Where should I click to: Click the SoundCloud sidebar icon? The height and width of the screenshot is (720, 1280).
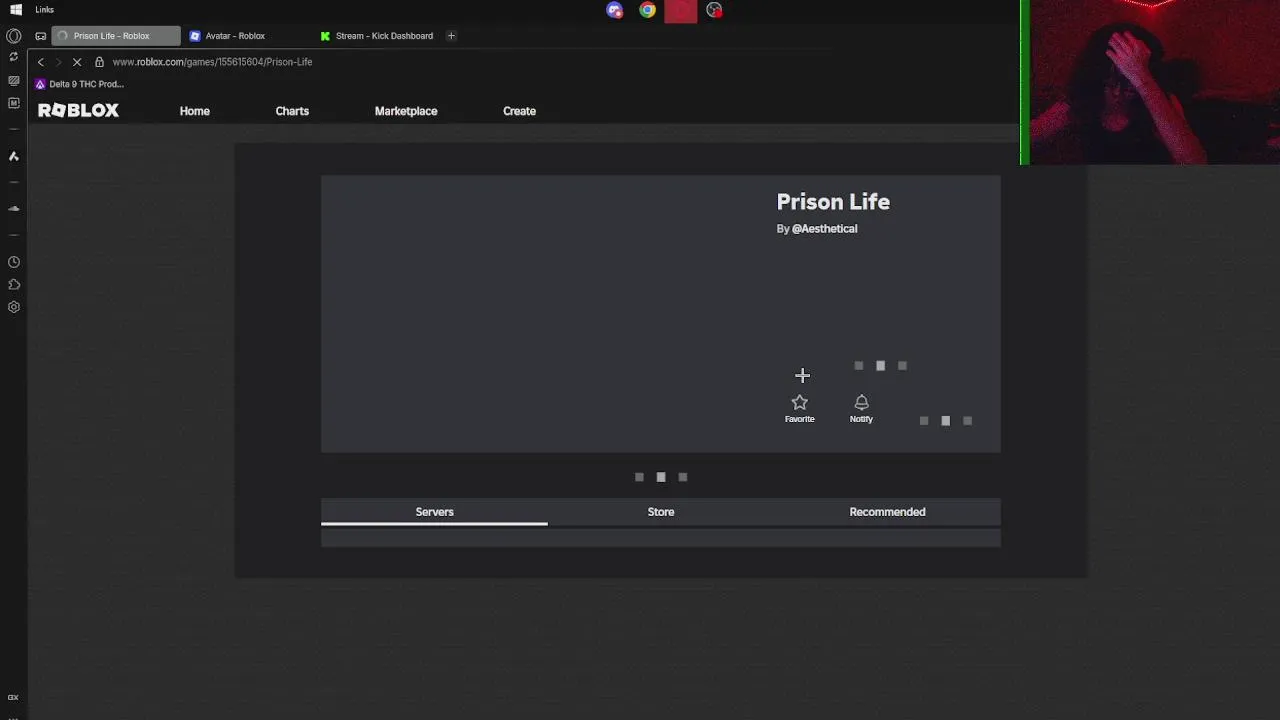(14, 209)
